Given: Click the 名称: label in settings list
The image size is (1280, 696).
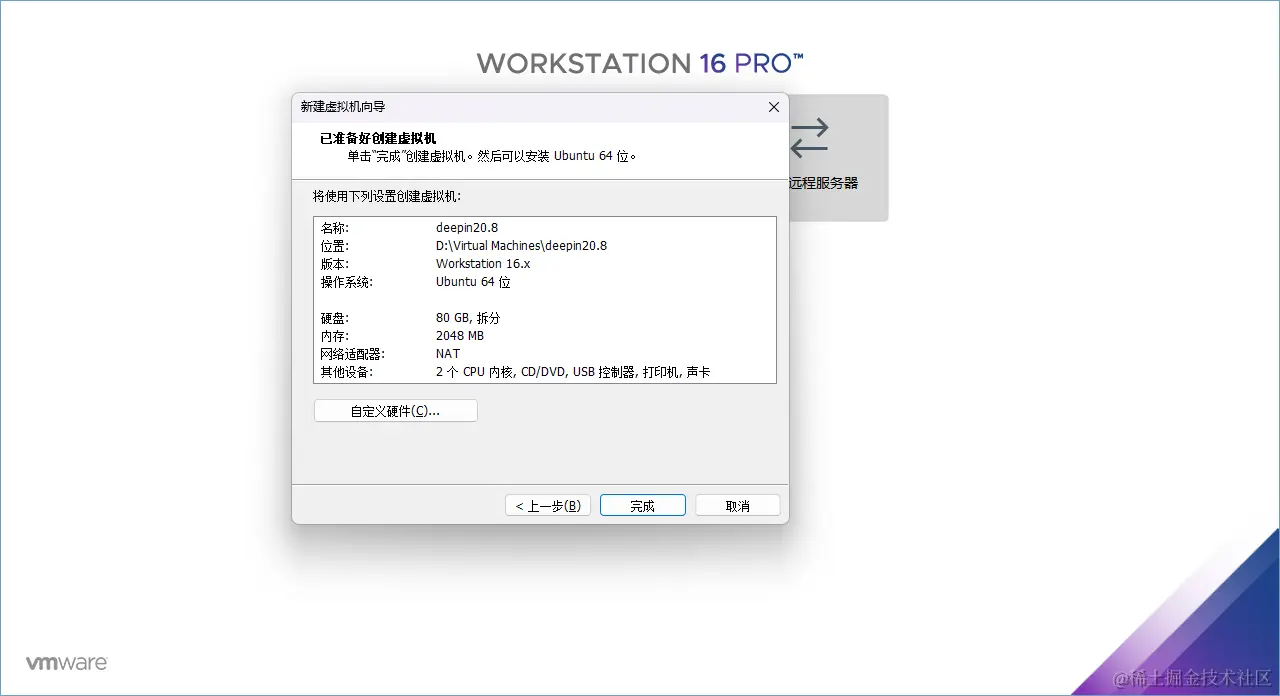Looking at the screenshot, I should tap(335, 228).
